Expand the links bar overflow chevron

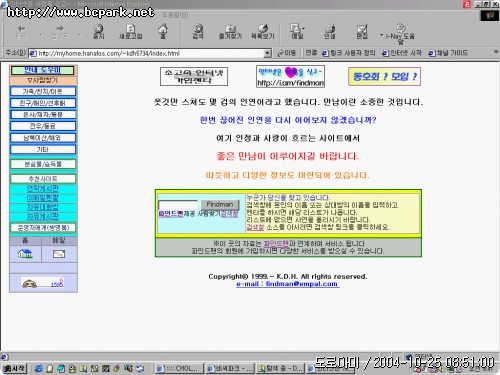coord(496,52)
